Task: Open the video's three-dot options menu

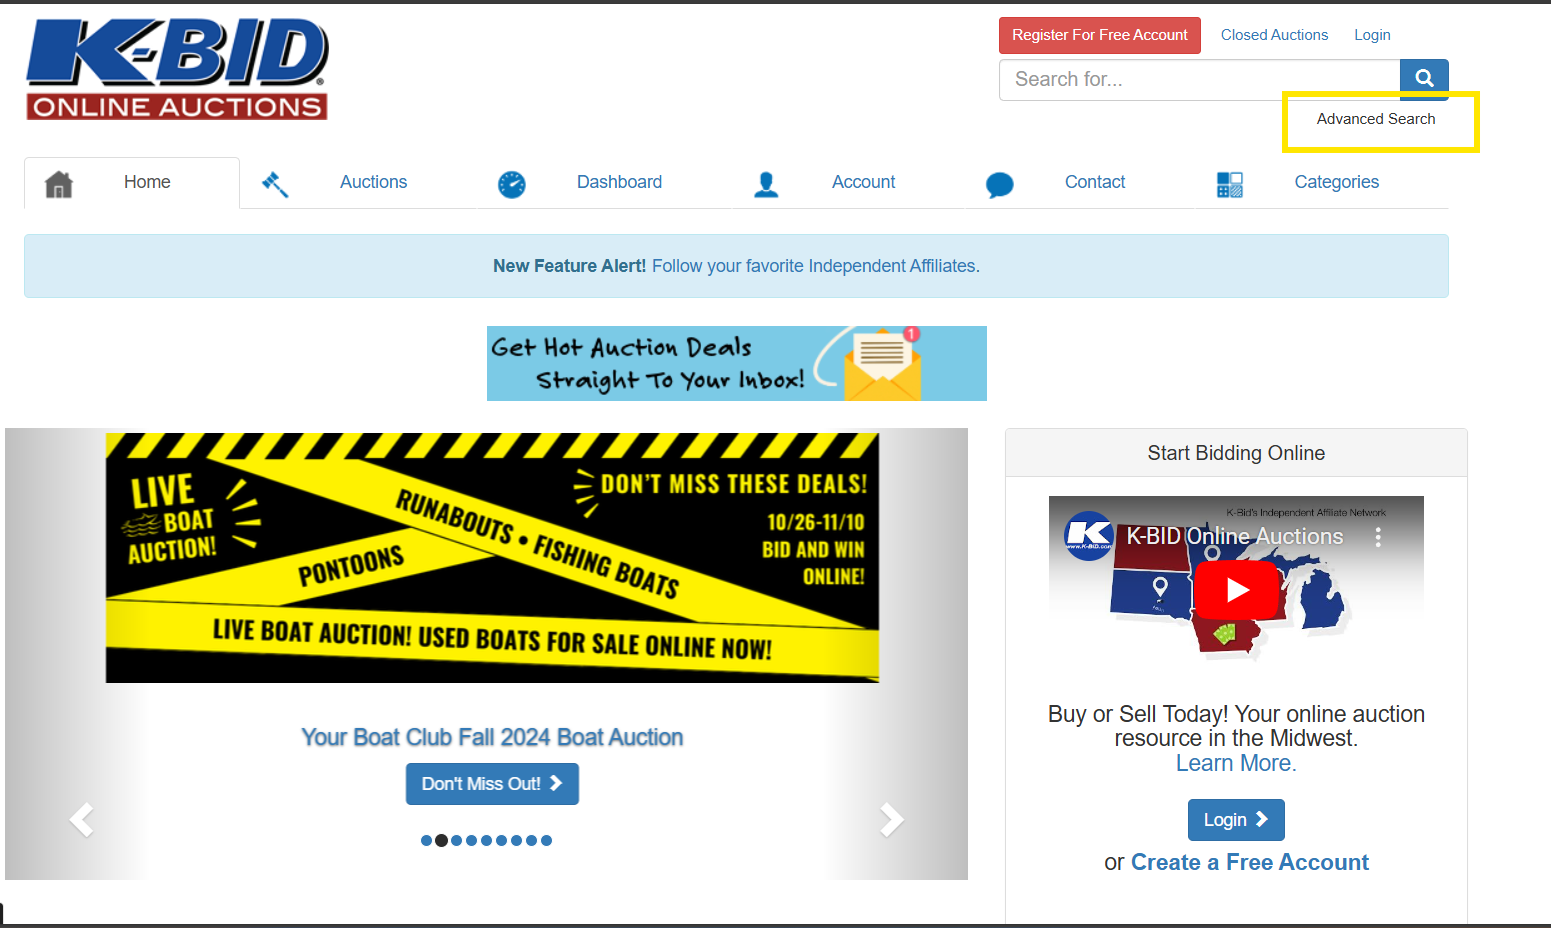Action: coord(1378,537)
